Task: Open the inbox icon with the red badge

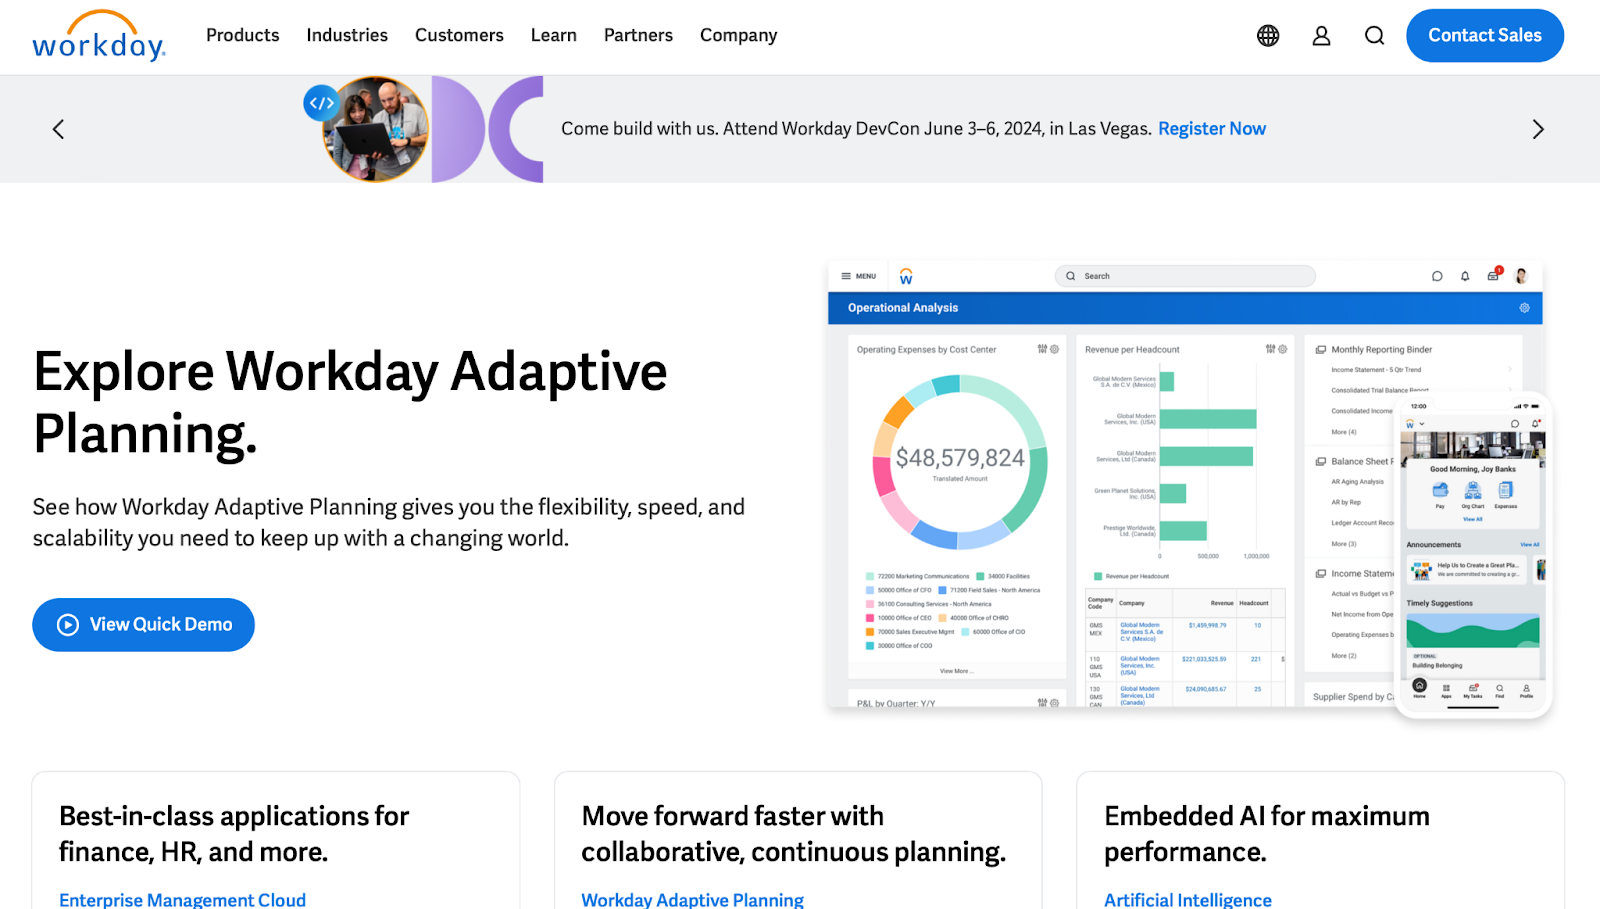Action: pos(1493,276)
